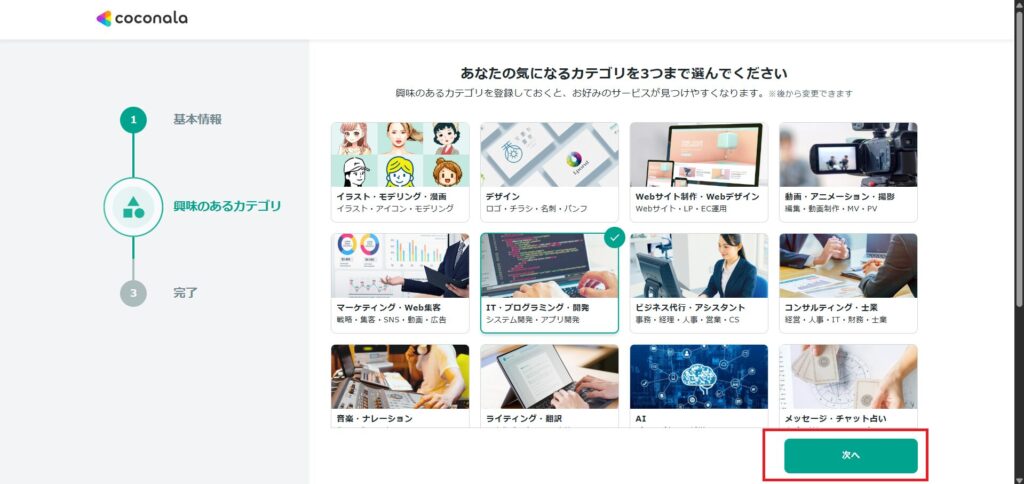Viewport: 1024px width, 484px height.
Task: Choose the メッセージ・チャット占い card
Action: click(848, 386)
